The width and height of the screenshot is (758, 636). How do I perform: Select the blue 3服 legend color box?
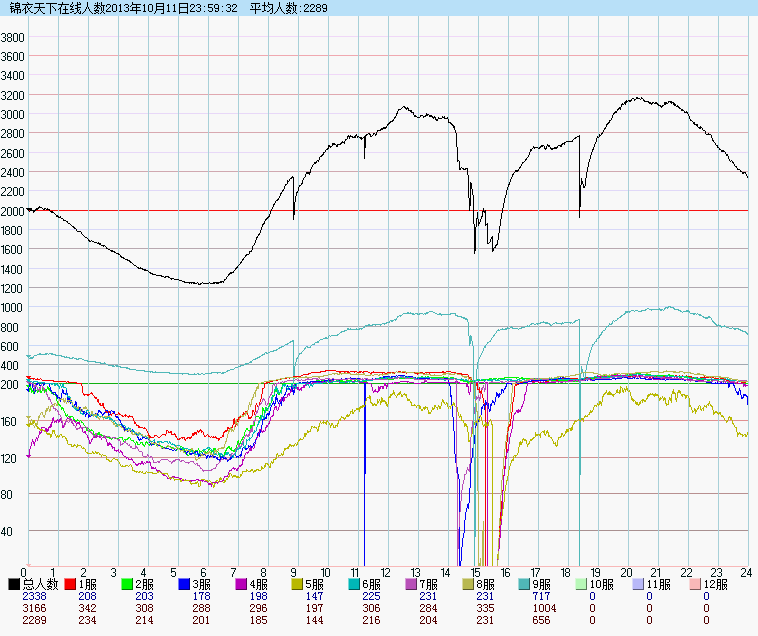tap(185, 584)
